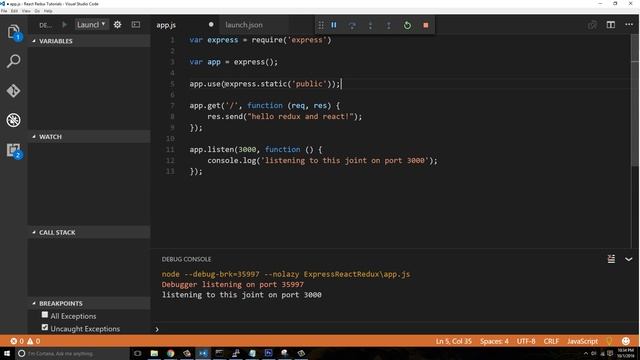
Task: Open the debug console icon in debug header
Action: 136,24
